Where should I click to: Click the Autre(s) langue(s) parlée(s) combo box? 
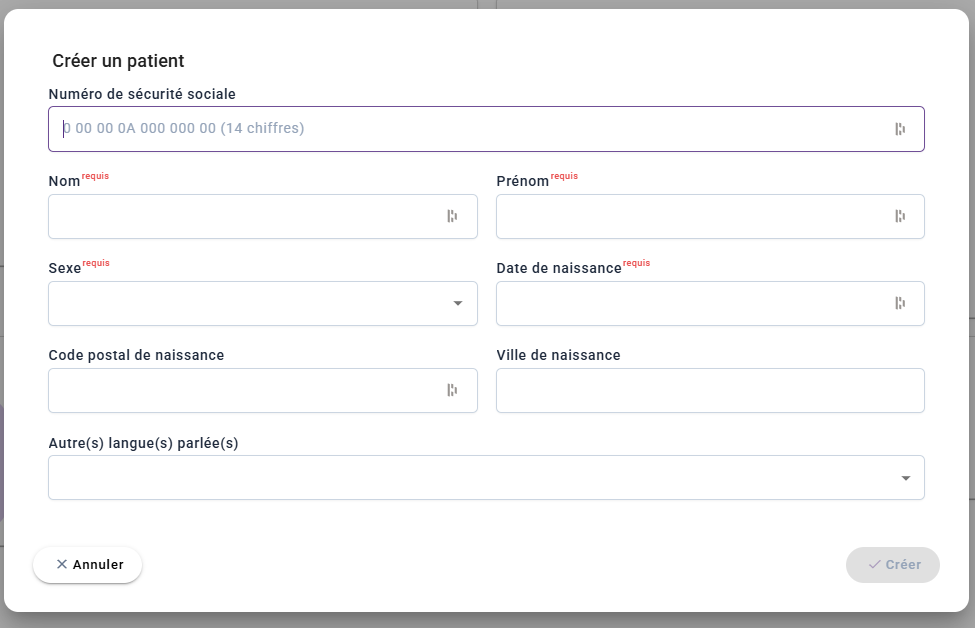click(470, 478)
